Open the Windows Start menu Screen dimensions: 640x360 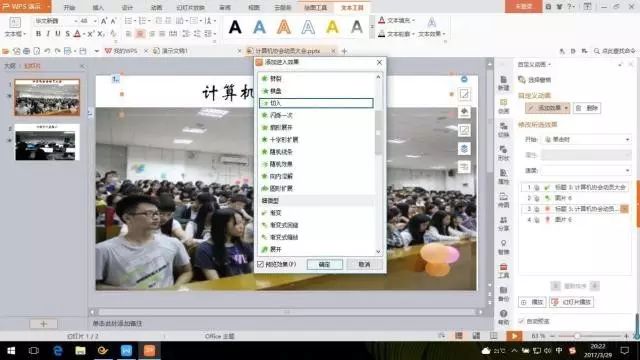coord(11,351)
